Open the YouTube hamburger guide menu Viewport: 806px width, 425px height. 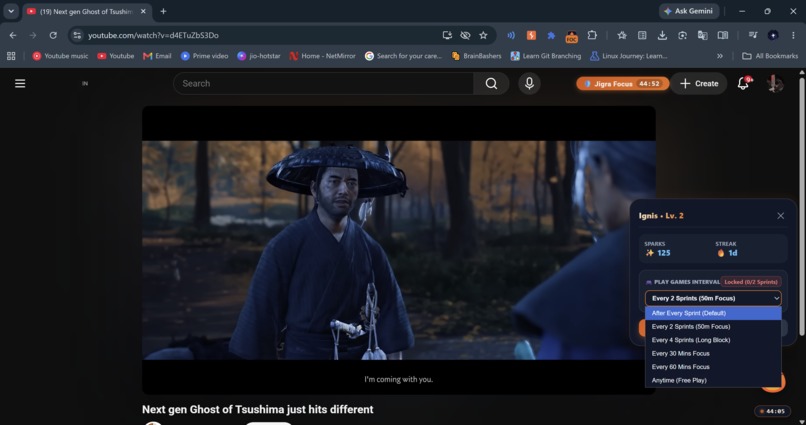tap(20, 83)
